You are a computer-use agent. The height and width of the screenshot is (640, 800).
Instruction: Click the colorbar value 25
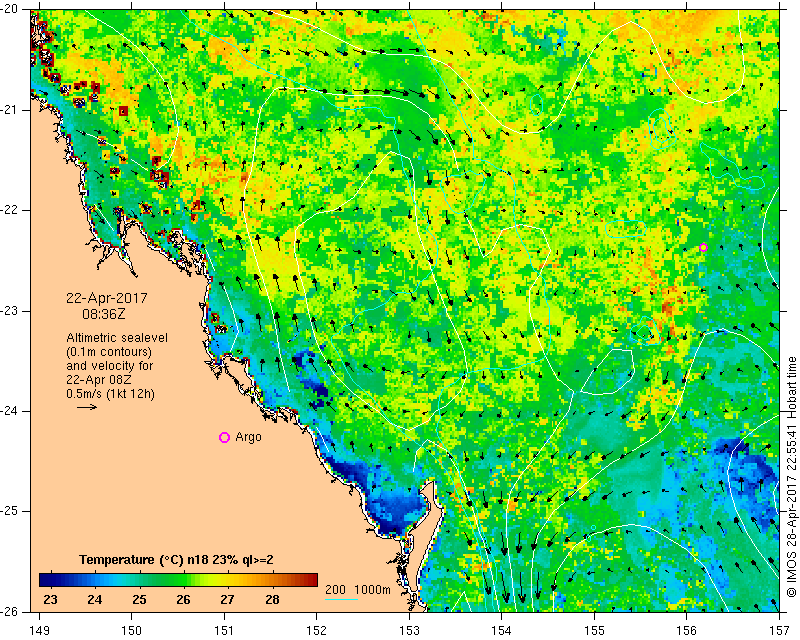pyautogui.click(x=139, y=600)
